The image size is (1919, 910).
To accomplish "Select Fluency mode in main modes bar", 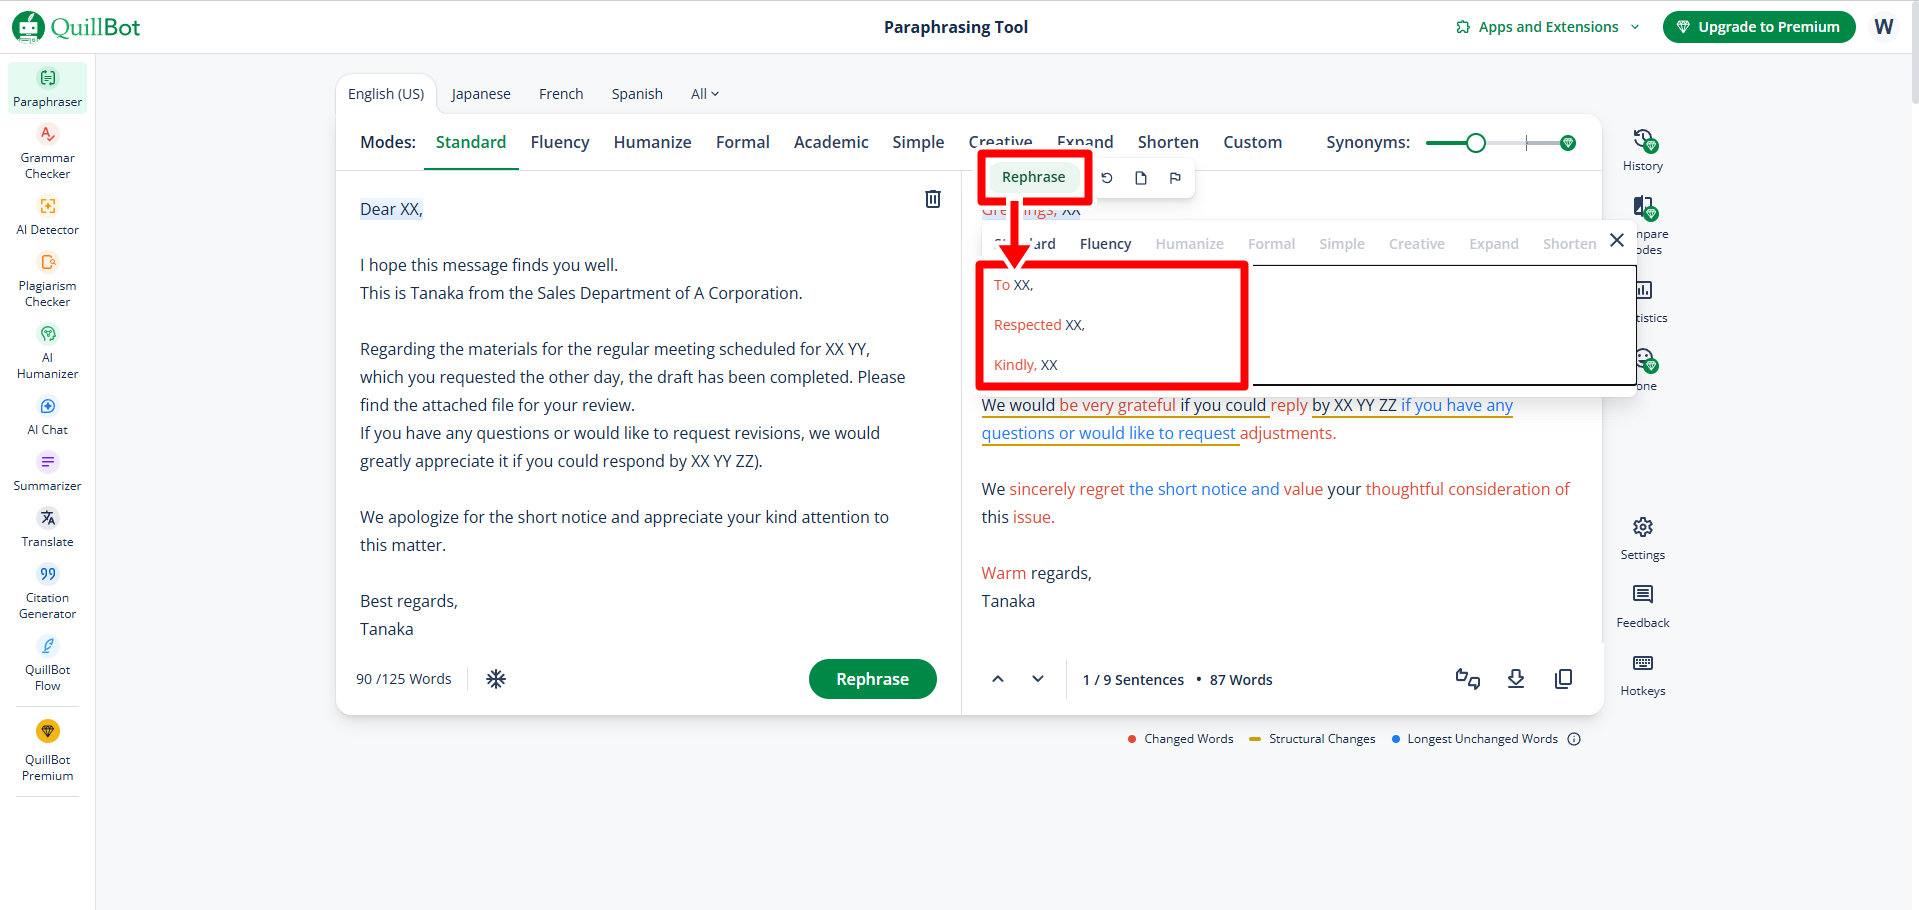I will (560, 142).
